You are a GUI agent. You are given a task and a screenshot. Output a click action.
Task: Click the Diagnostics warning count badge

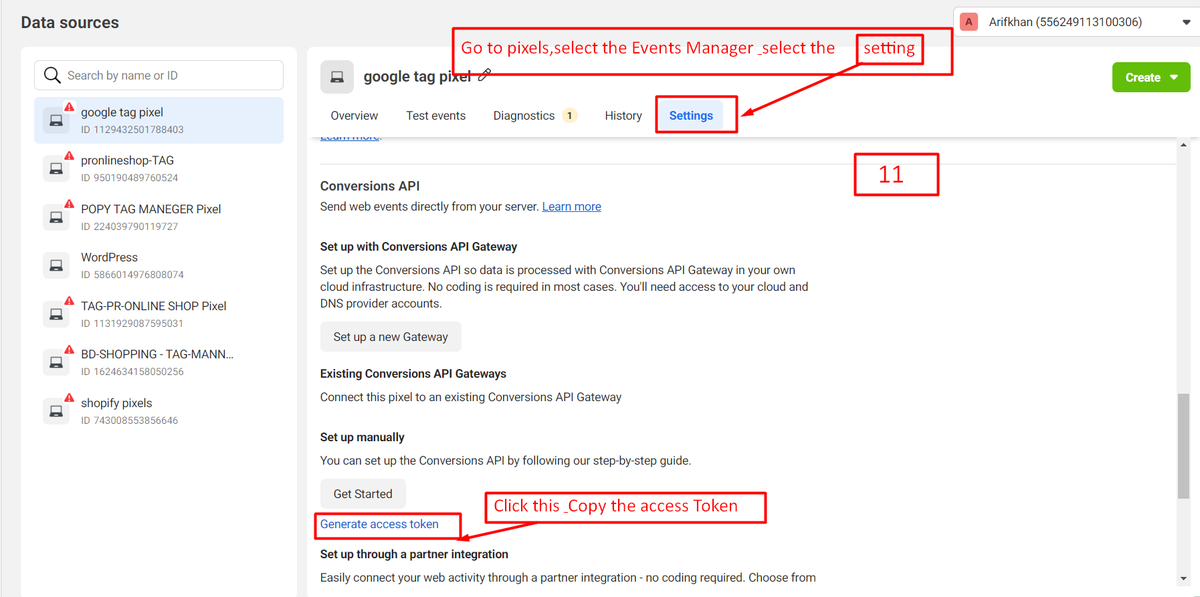569,116
